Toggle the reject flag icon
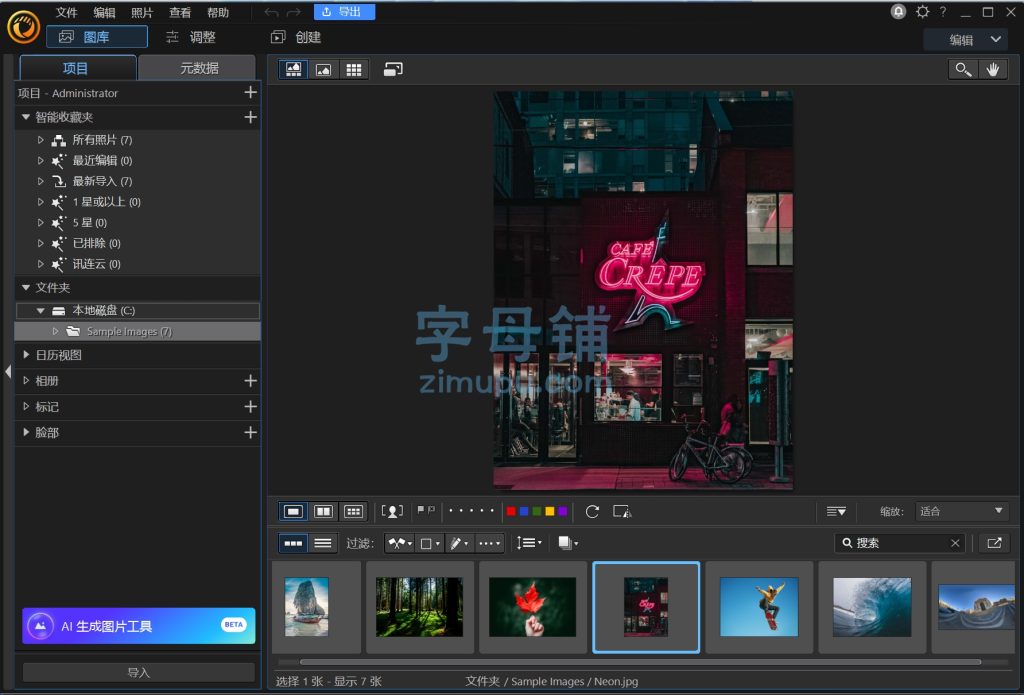Viewport: 1024px width, 695px height. pyautogui.click(x=432, y=510)
